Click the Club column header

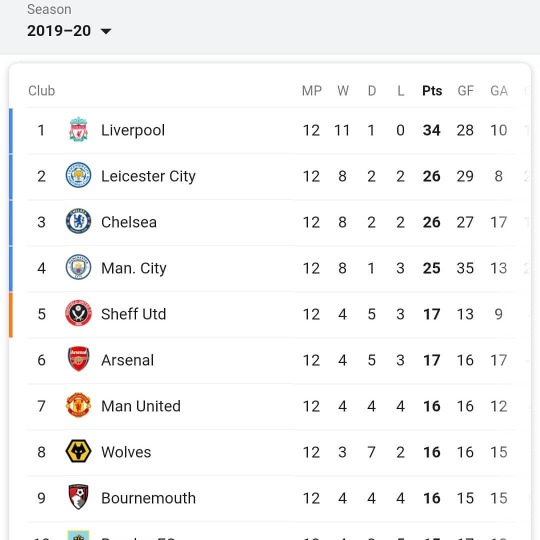42,91
